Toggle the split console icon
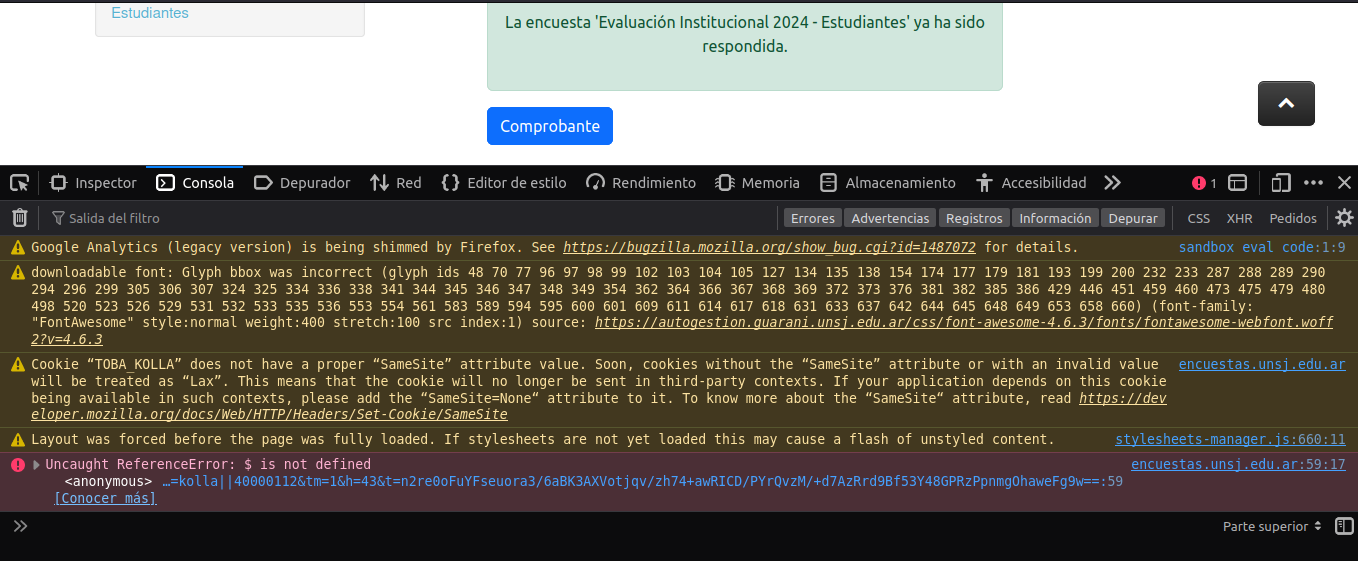 [x=1238, y=183]
